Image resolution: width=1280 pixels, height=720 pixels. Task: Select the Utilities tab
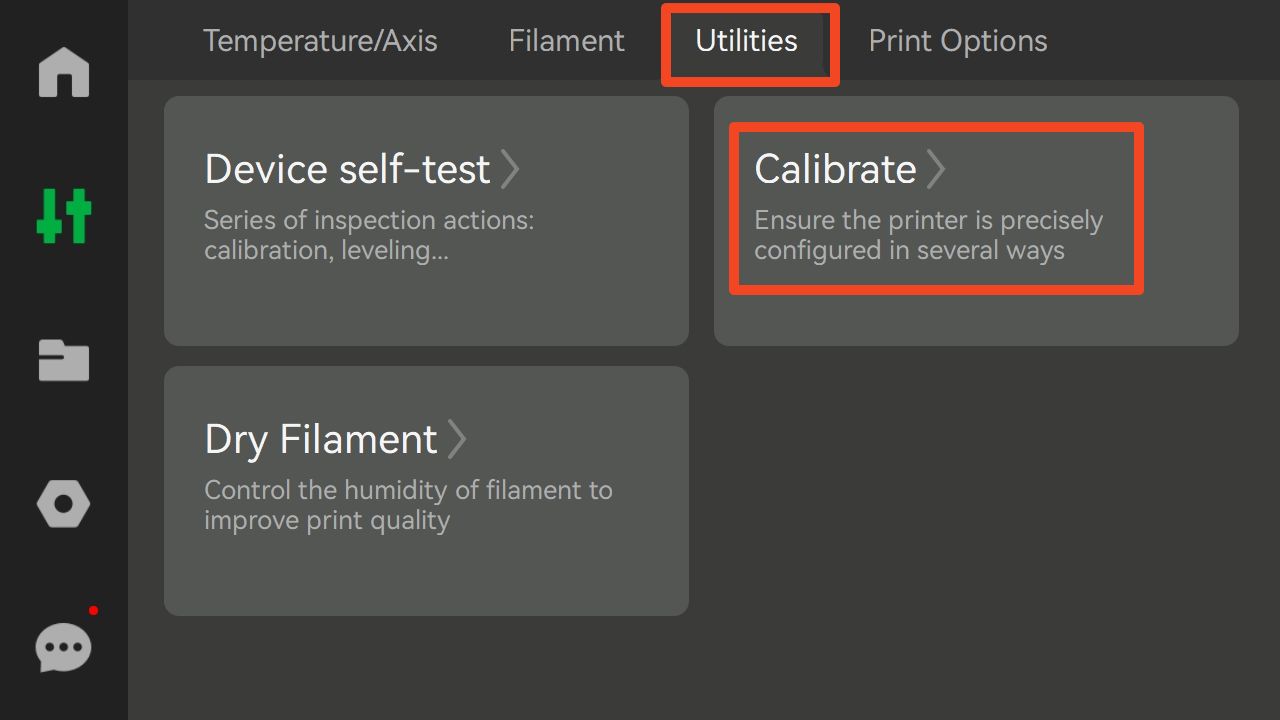[x=746, y=41]
